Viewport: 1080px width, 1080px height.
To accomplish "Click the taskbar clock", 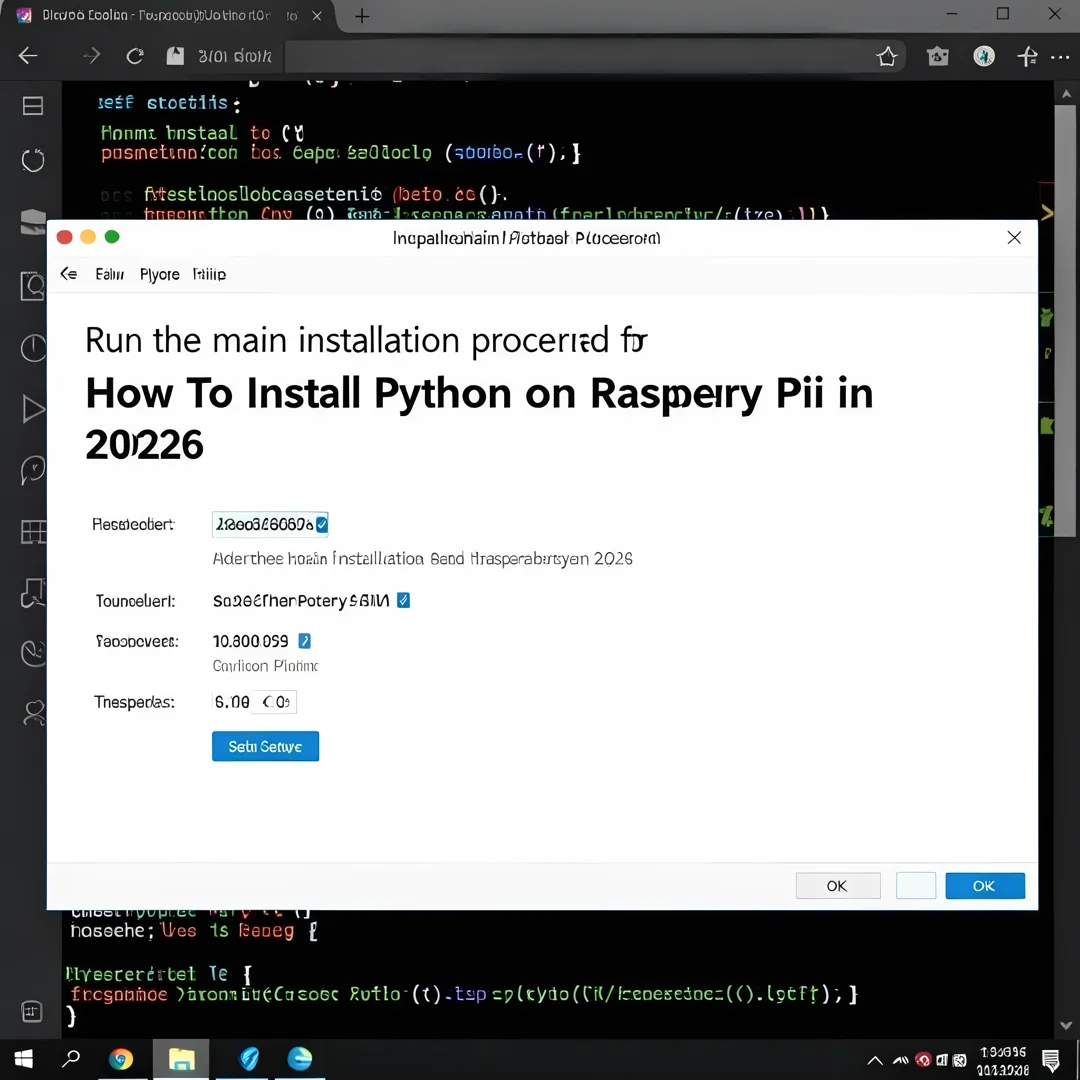I will pyautogui.click(x=1003, y=1061).
